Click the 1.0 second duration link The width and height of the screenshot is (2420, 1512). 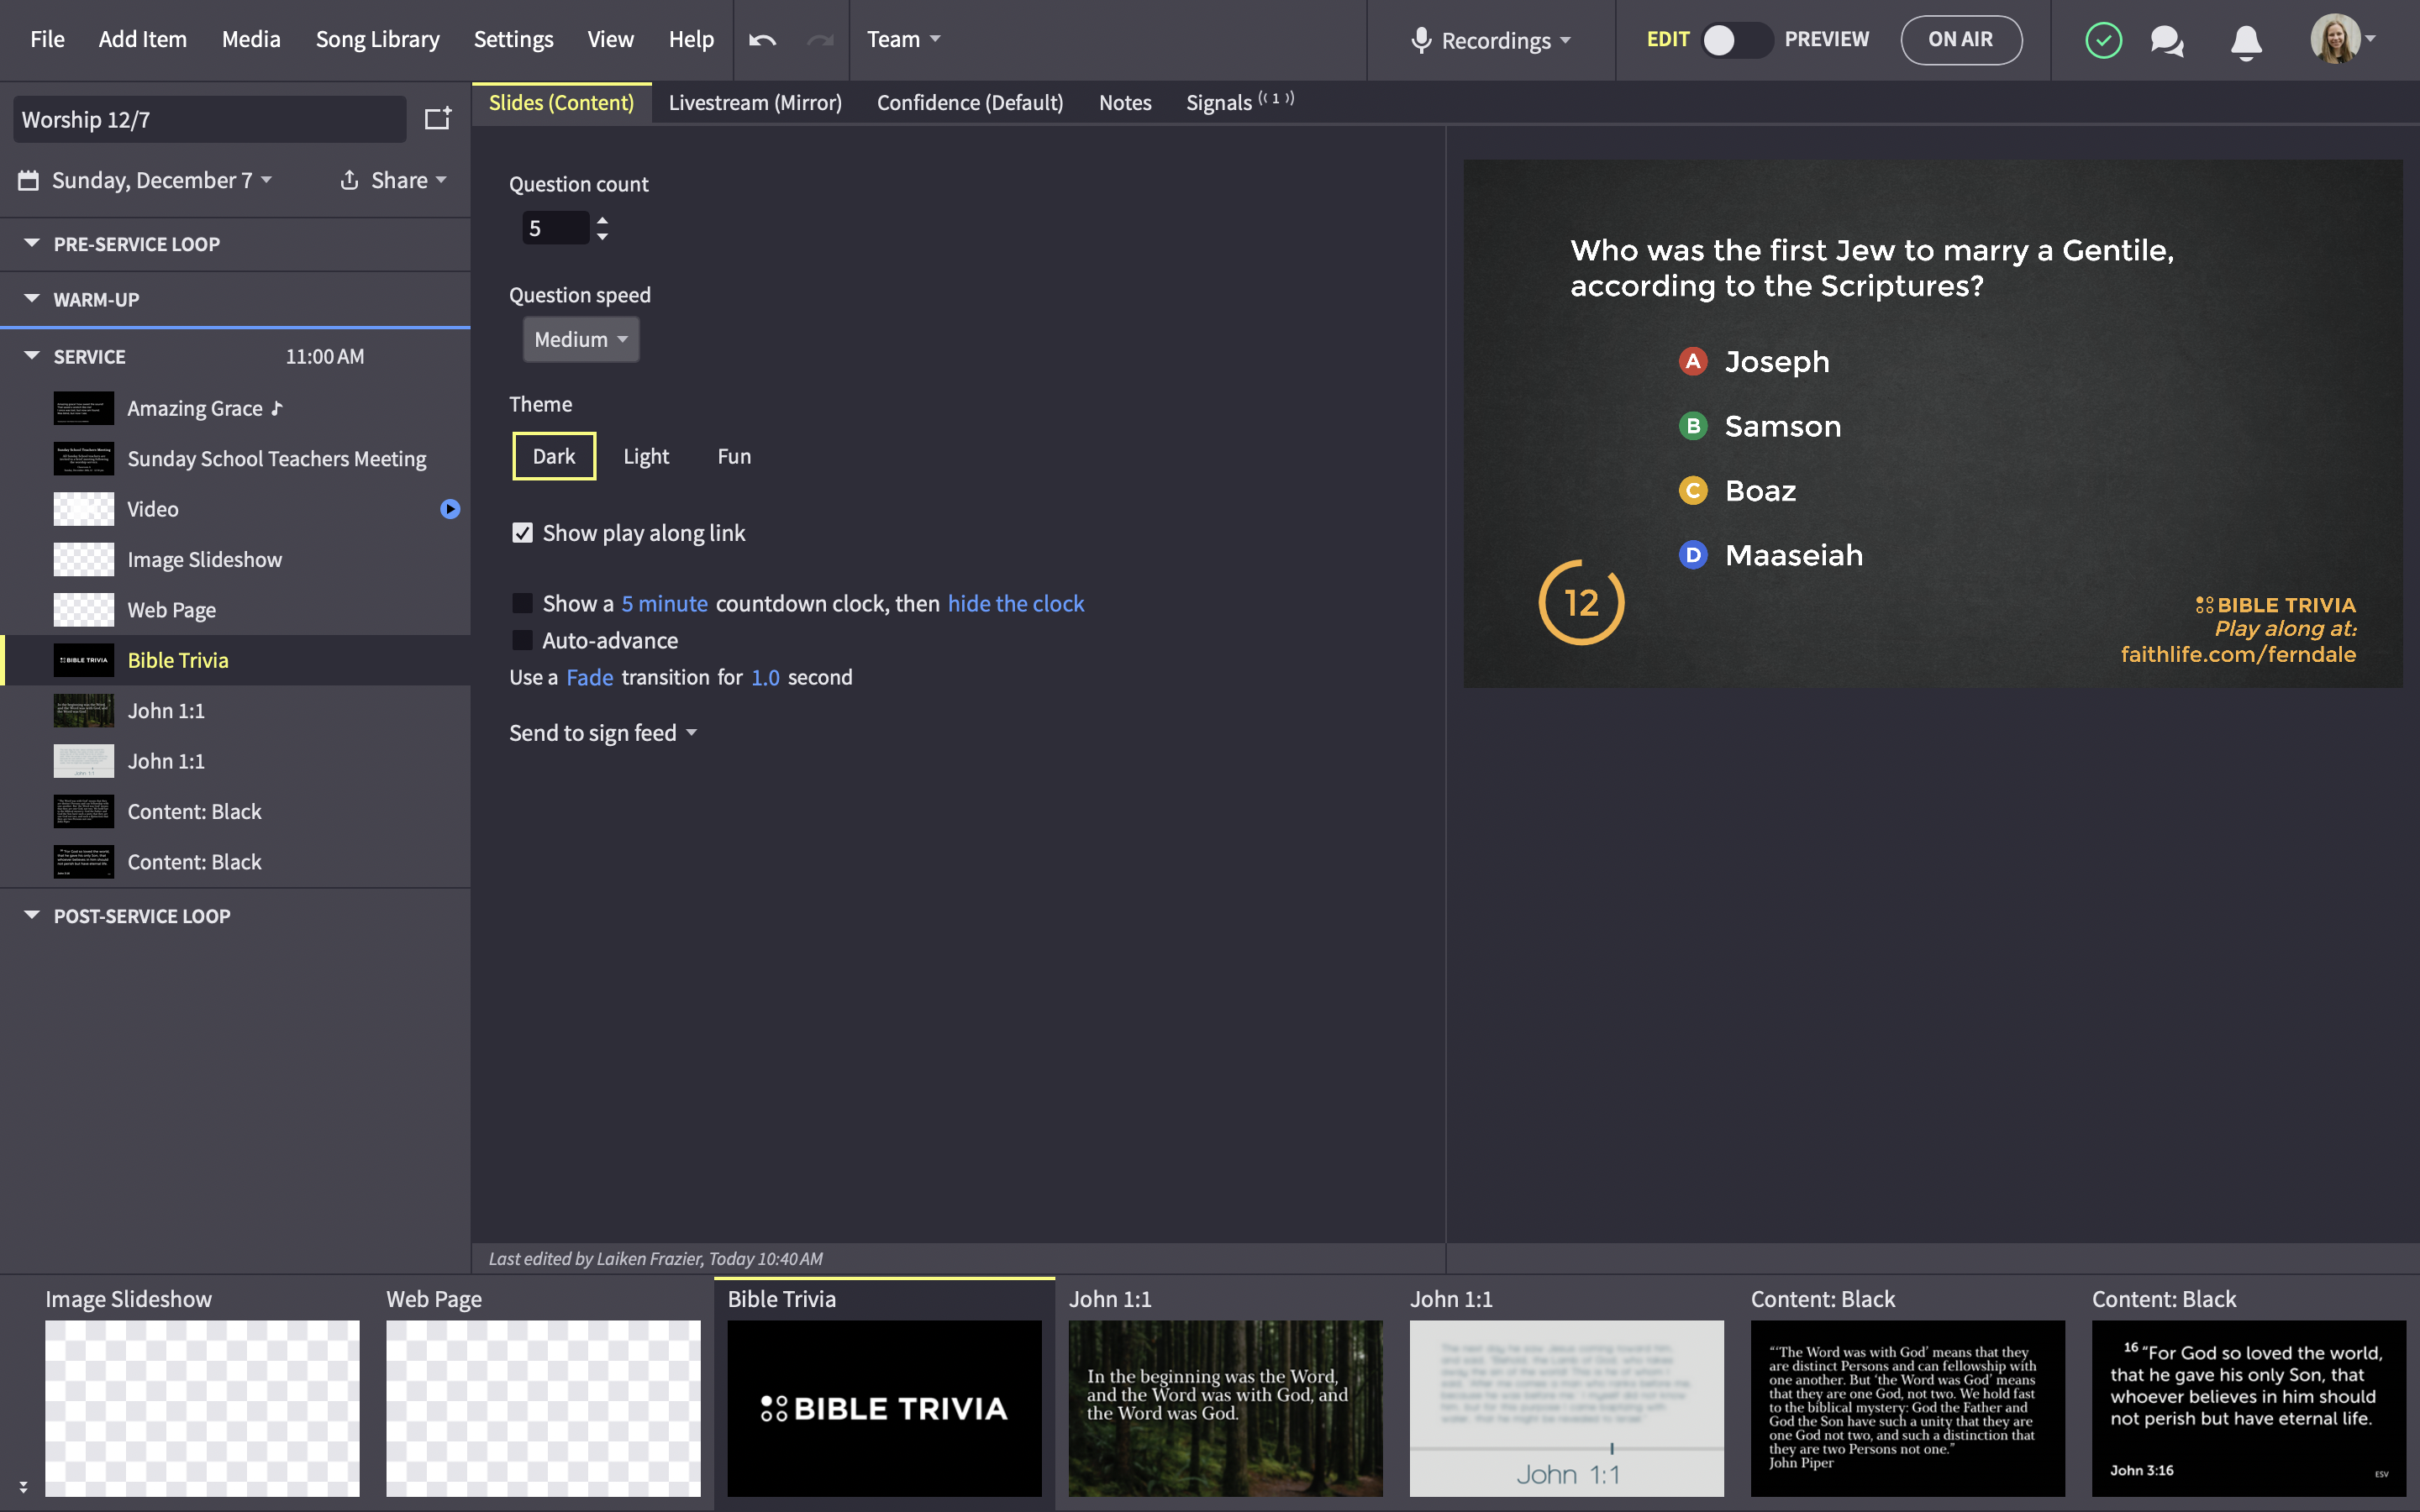pos(765,677)
